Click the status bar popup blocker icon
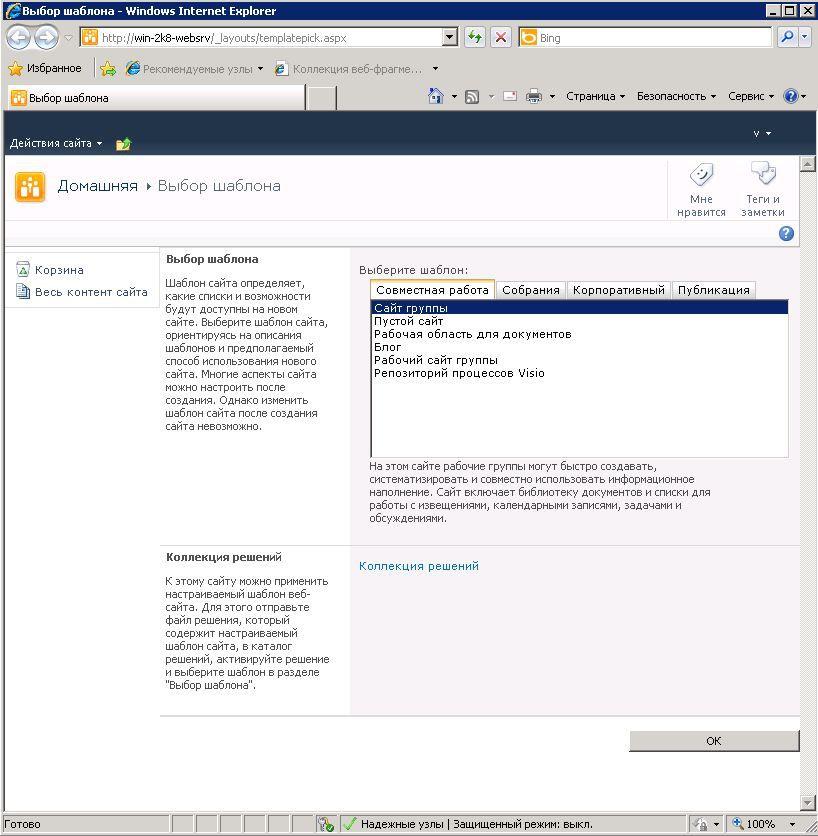The image size is (818, 836). pyautogui.click(x=325, y=824)
